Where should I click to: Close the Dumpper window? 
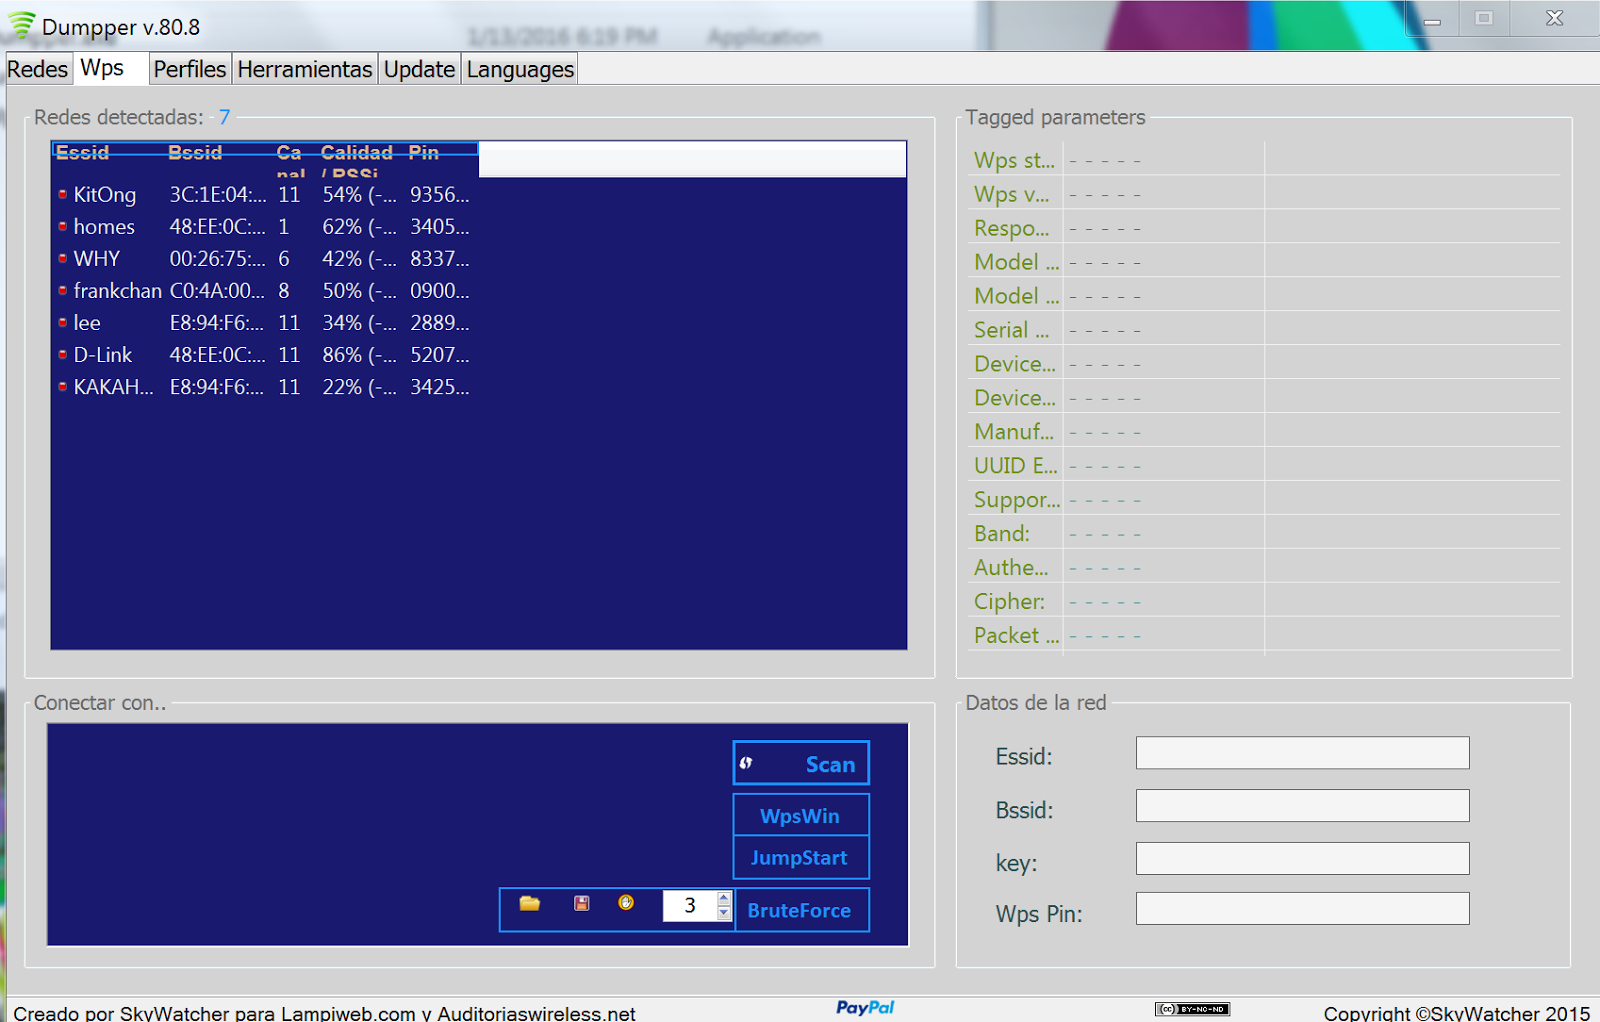(1554, 18)
